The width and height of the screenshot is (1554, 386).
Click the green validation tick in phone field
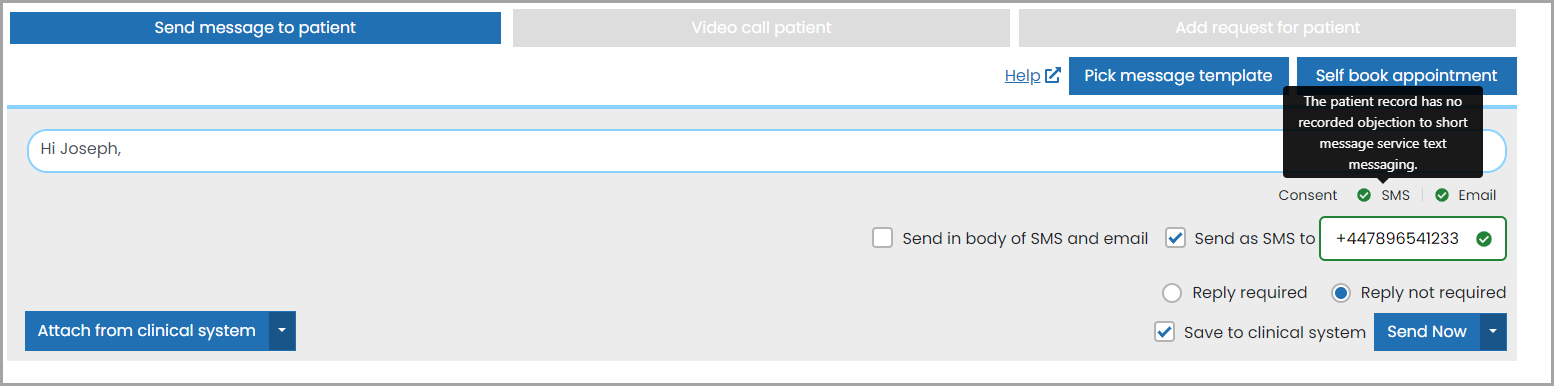point(1484,239)
